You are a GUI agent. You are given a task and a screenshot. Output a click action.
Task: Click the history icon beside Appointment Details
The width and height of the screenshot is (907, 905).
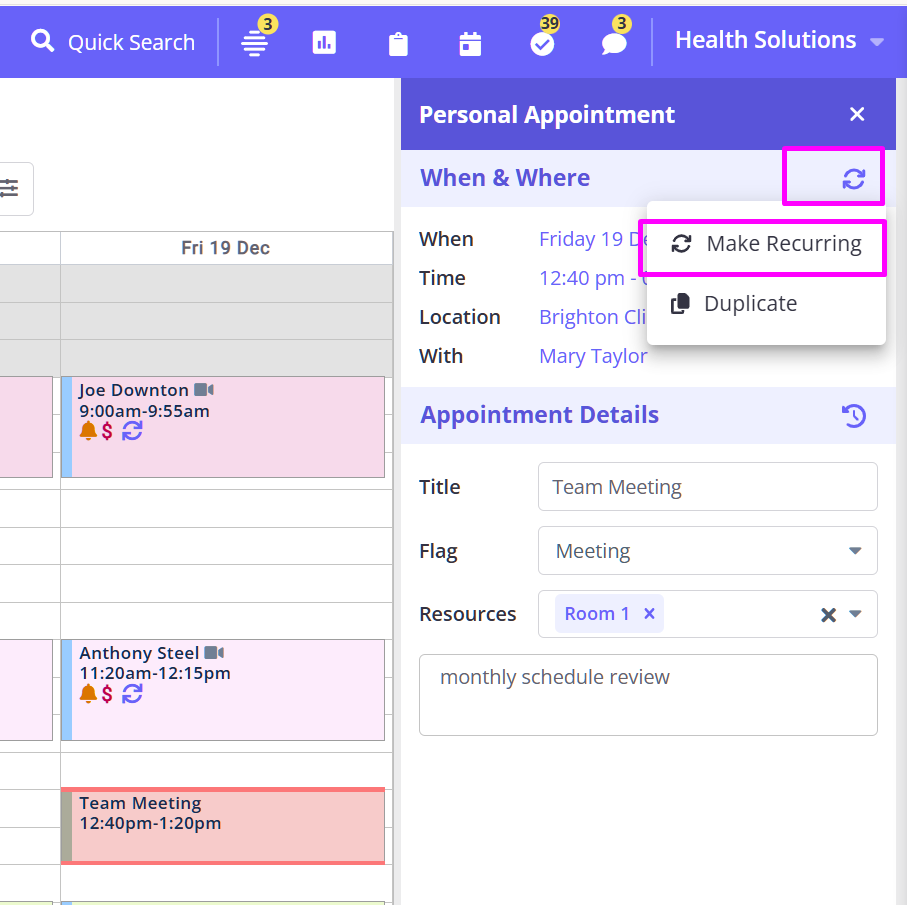854,415
